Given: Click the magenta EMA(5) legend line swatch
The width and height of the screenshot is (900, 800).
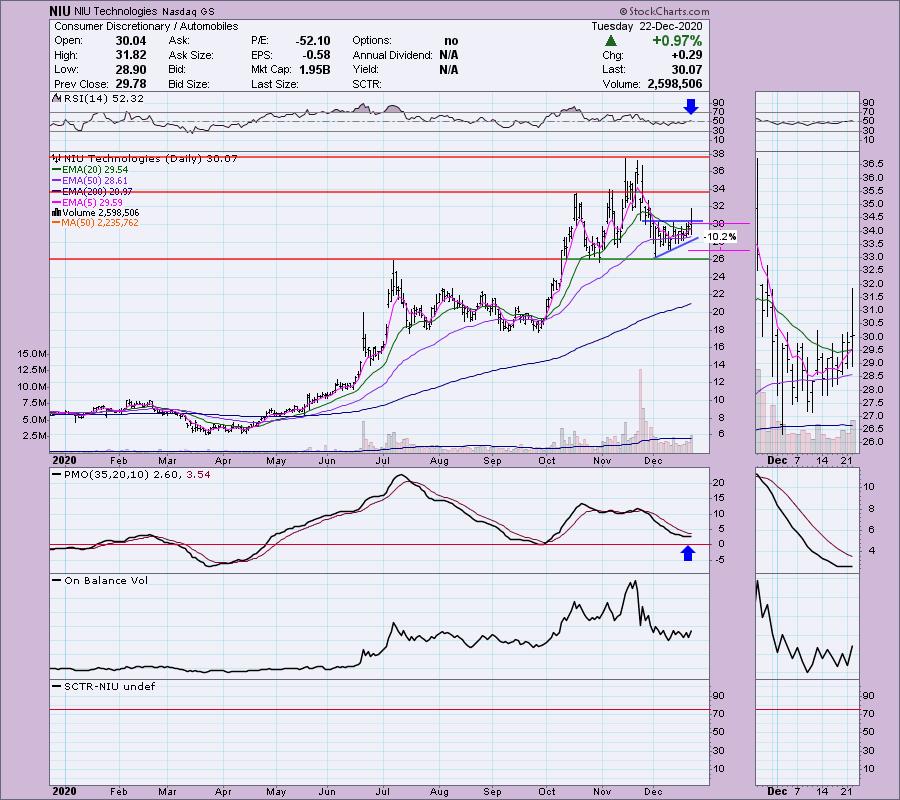Looking at the screenshot, I should [x=56, y=203].
